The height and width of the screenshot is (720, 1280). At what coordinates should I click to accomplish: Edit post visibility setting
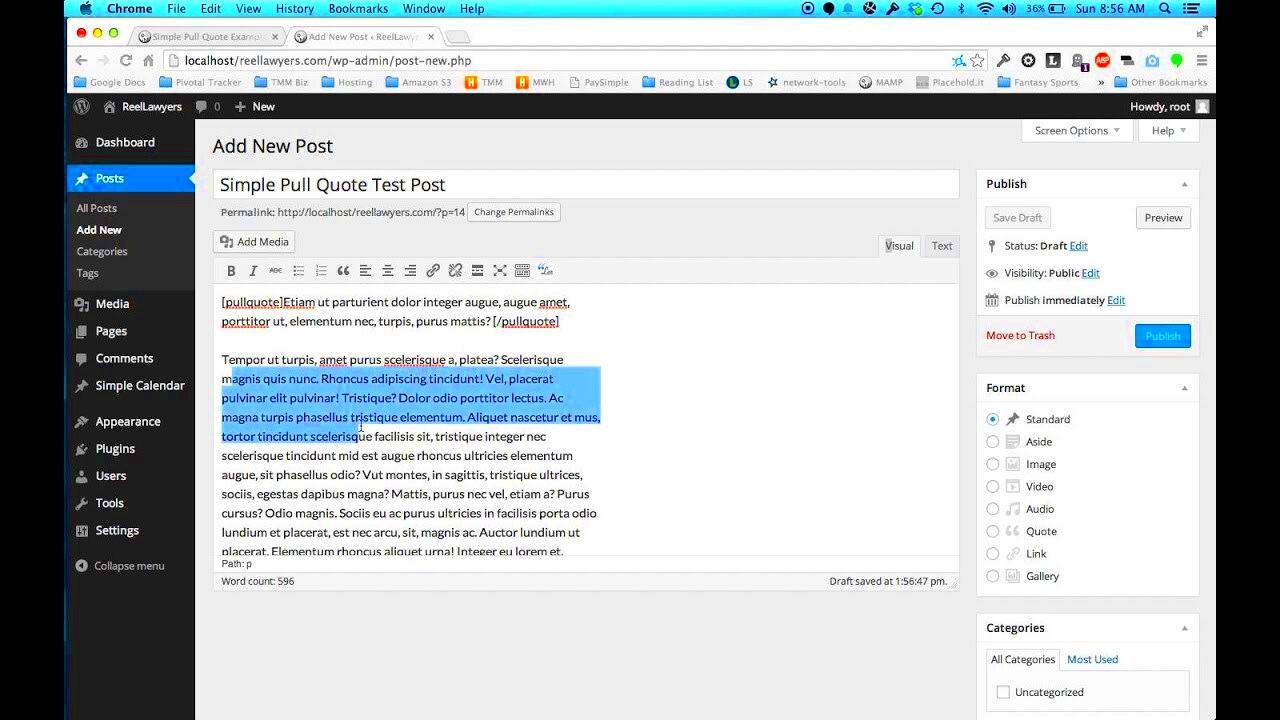1090,273
